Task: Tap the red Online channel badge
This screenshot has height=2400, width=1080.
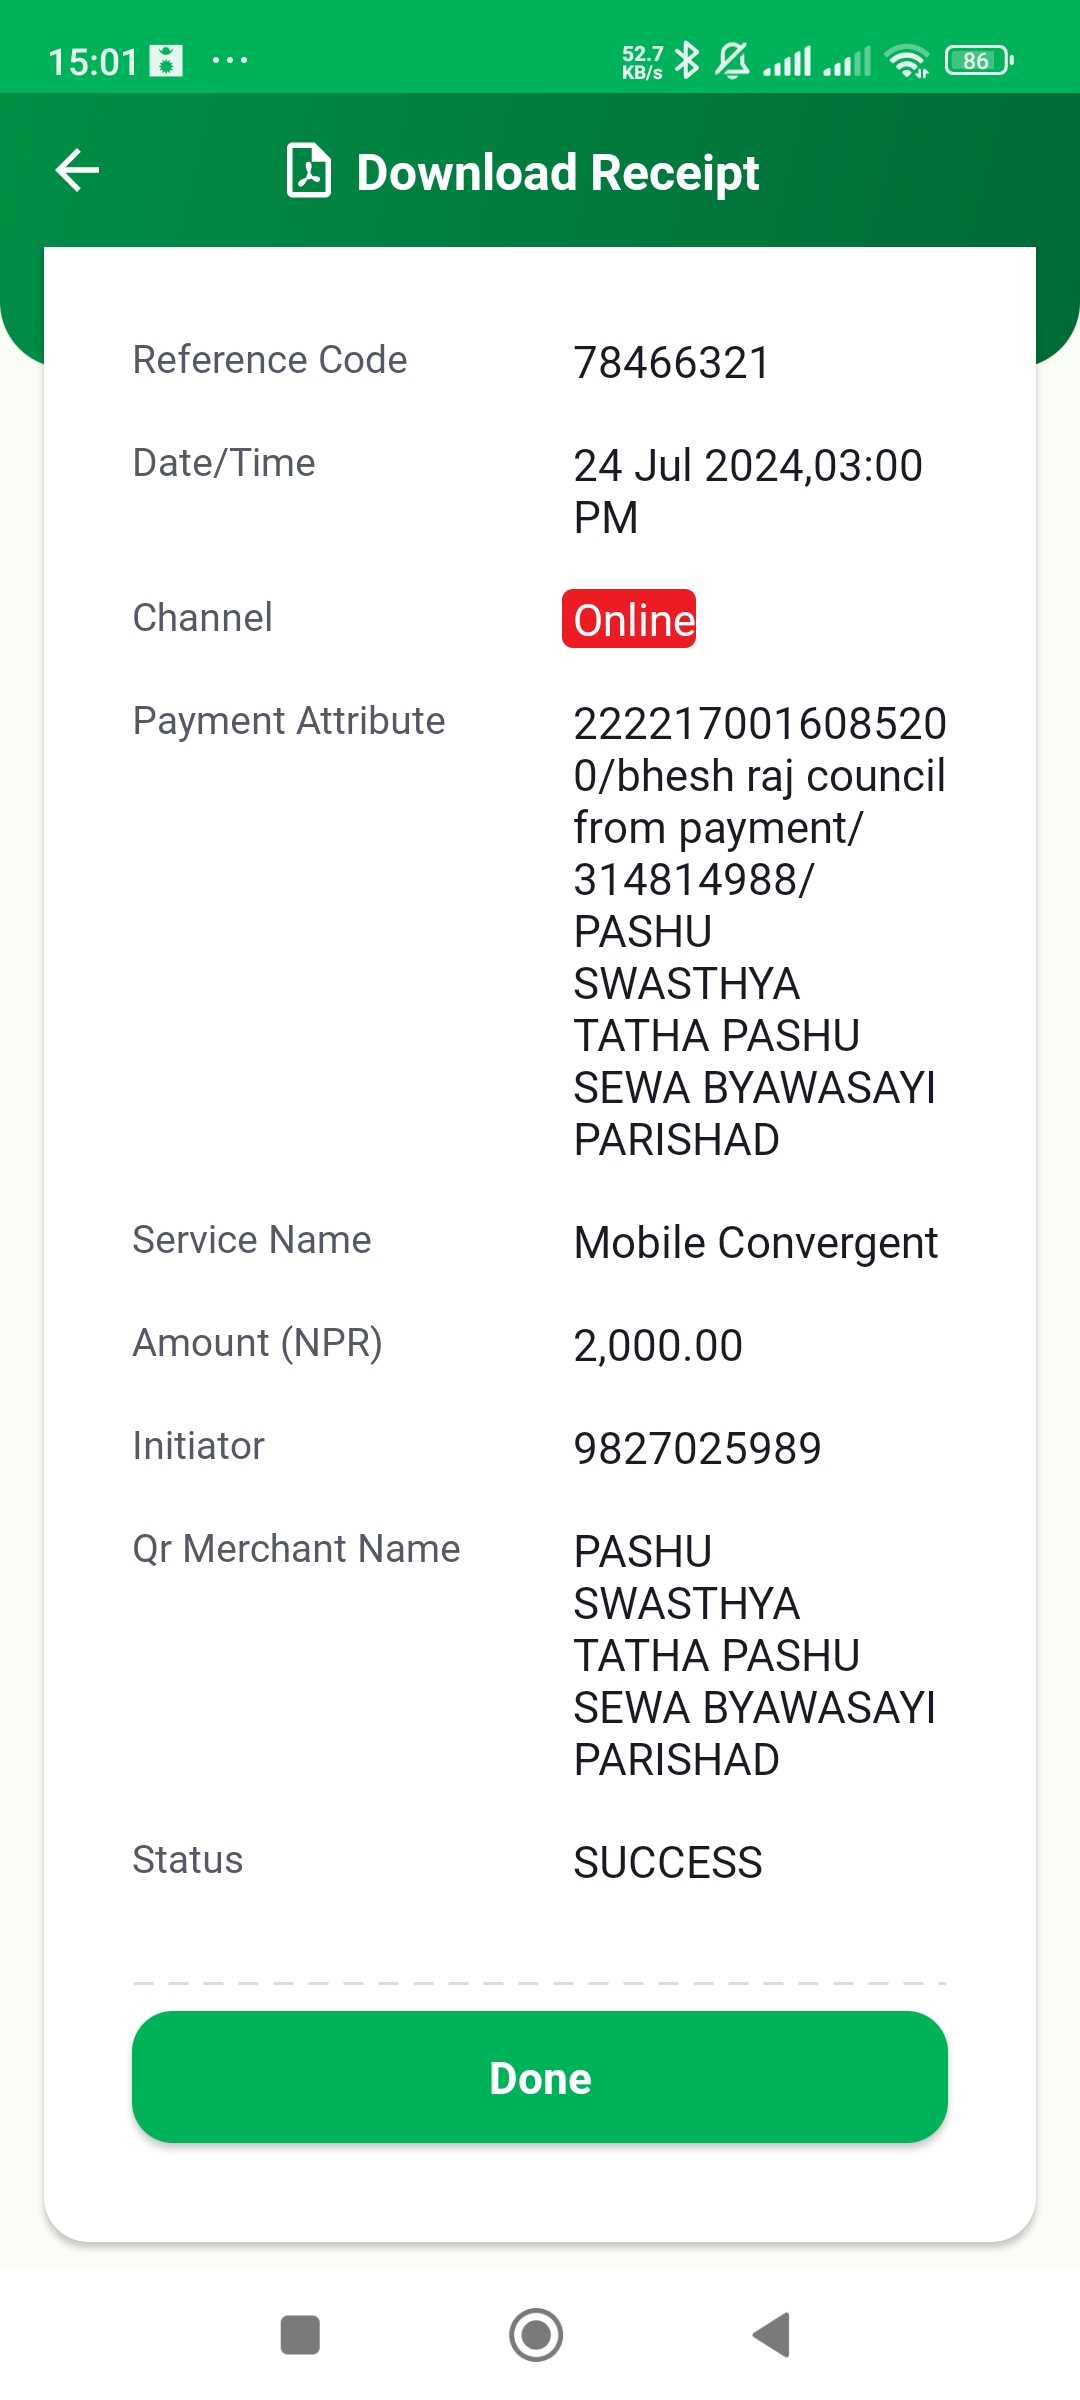Action: pos(629,619)
